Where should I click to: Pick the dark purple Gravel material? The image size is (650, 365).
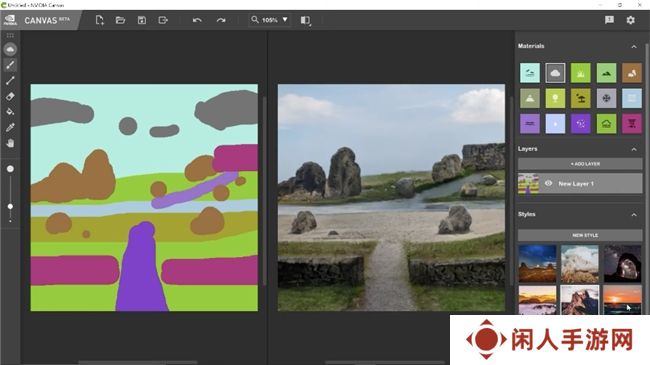click(x=580, y=124)
